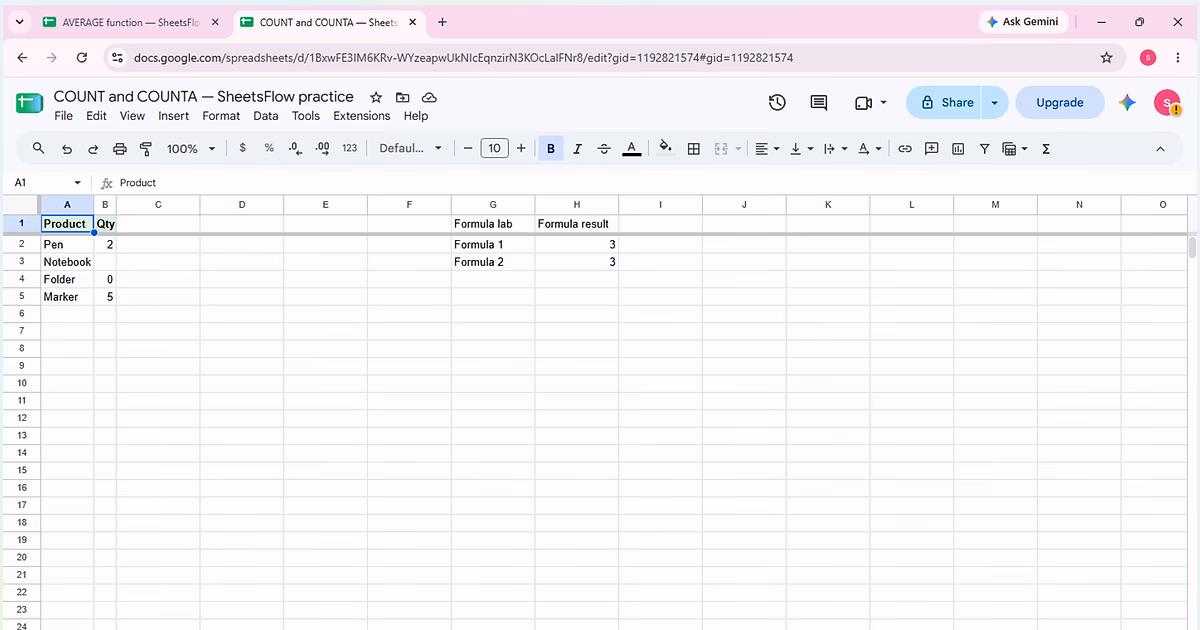Screen dimensions: 1200x630
Task: Toggle italic formatting
Action: pyautogui.click(x=577, y=148)
